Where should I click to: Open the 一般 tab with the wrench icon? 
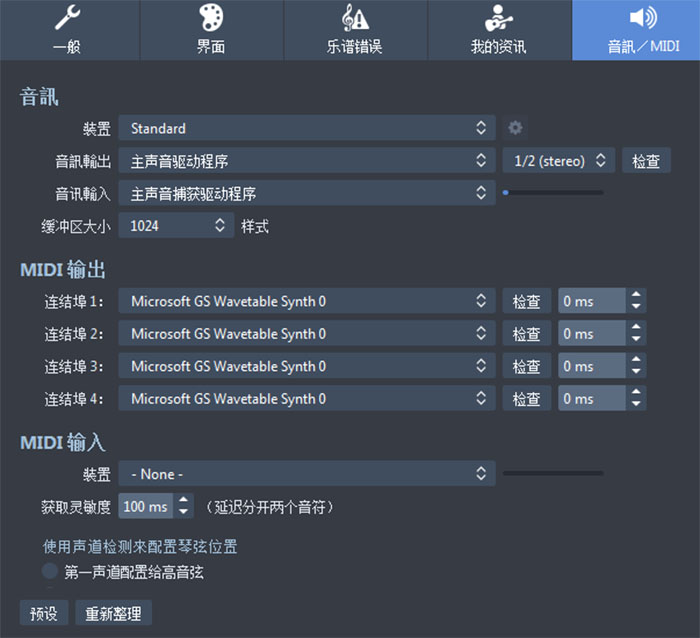tap(70, 30)
